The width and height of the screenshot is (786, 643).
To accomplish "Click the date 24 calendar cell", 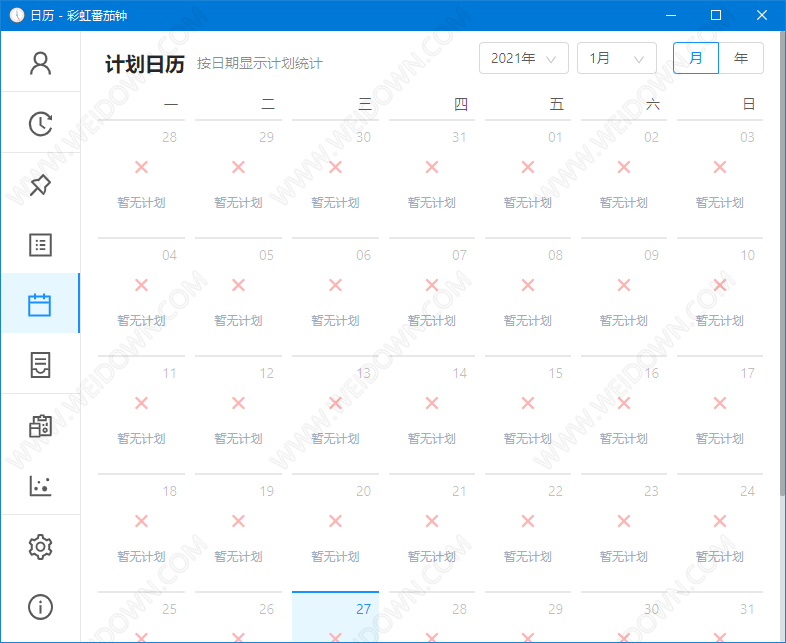I will [x=720, y=532].
